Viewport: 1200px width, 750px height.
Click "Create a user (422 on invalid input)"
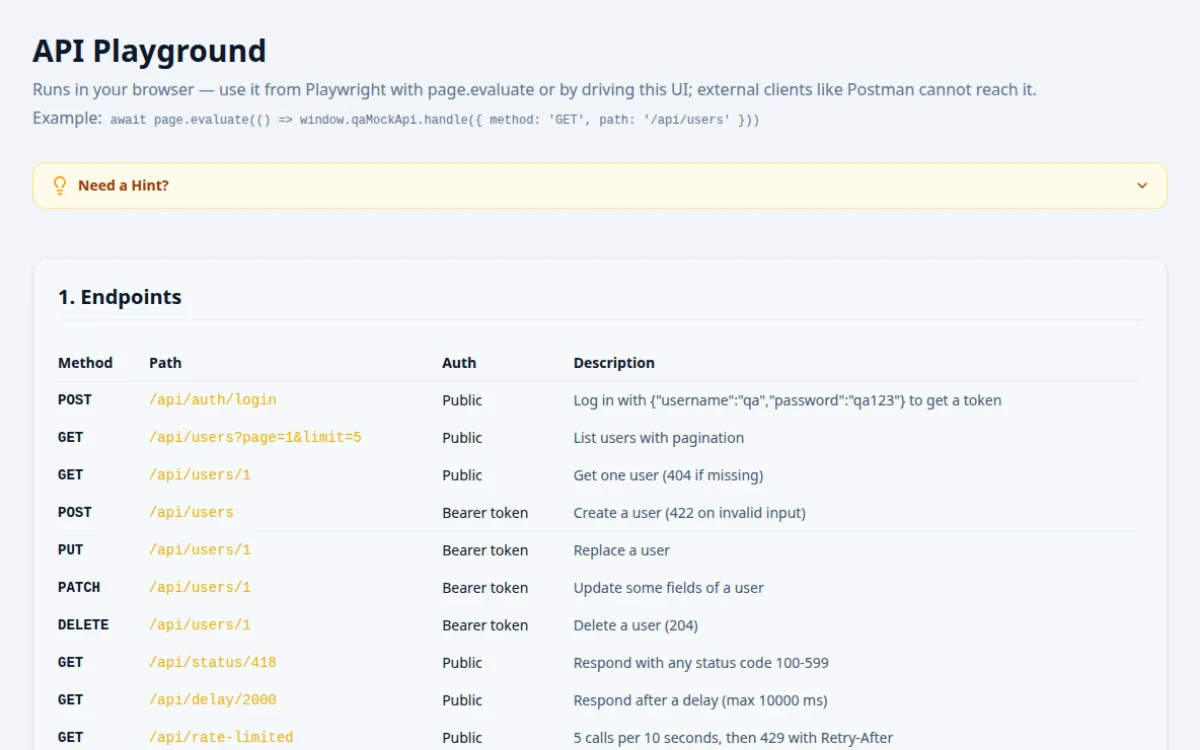coord(689,512)
